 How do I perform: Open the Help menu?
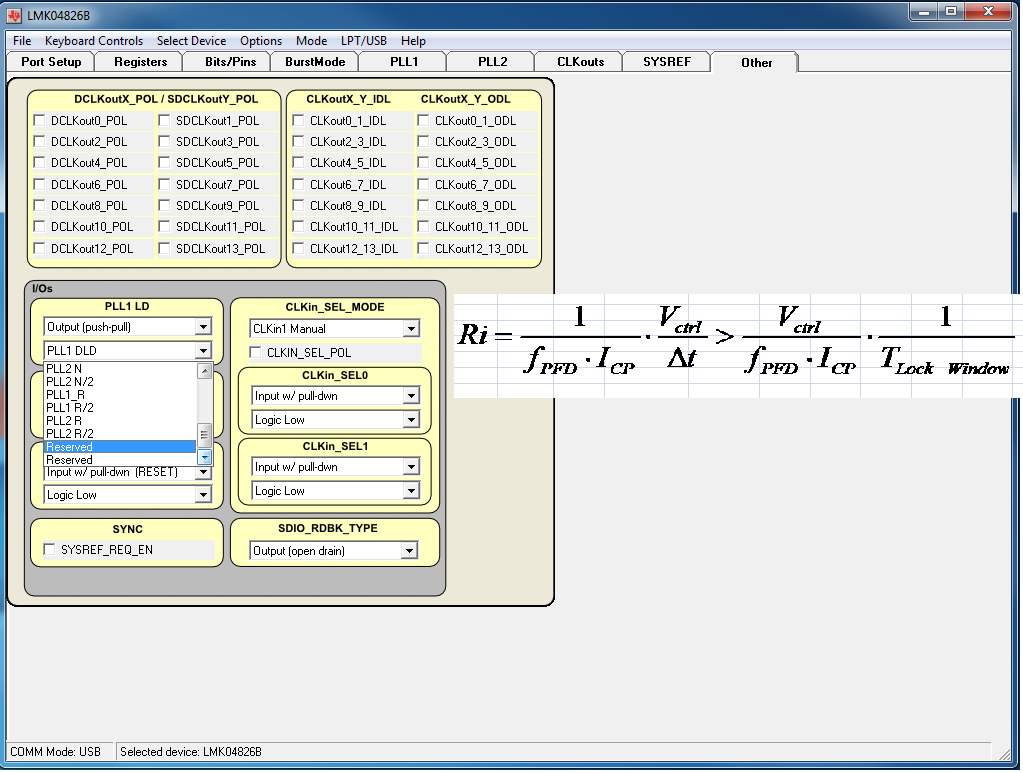click(x=413, y=40)
